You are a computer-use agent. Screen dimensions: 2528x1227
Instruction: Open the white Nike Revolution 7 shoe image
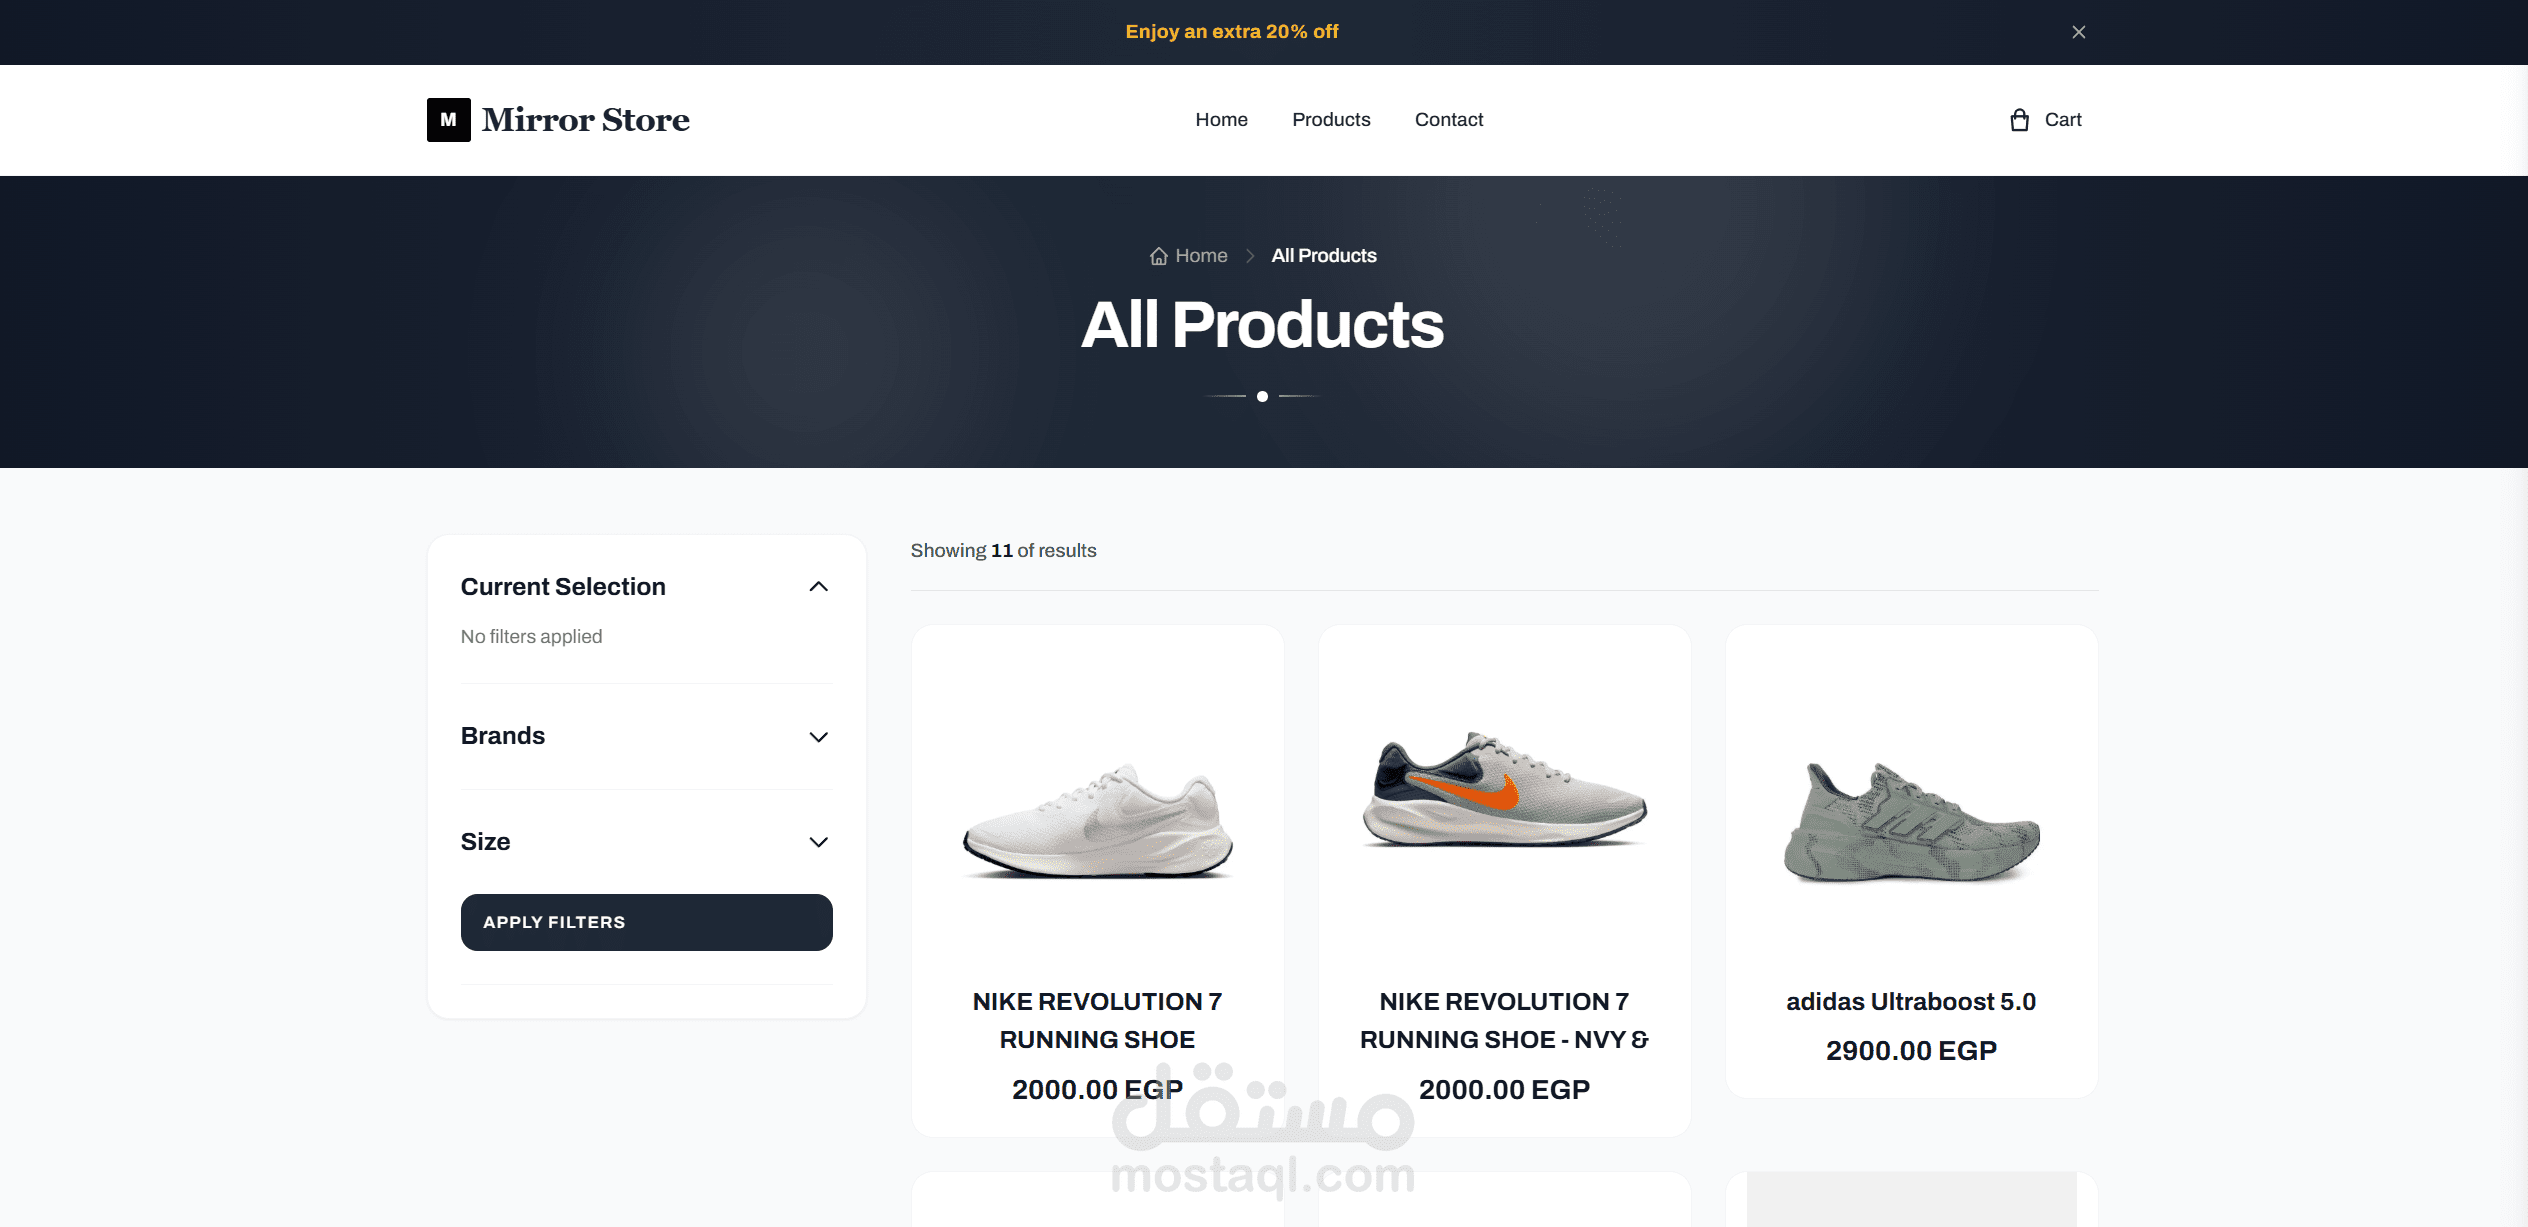1097,822
